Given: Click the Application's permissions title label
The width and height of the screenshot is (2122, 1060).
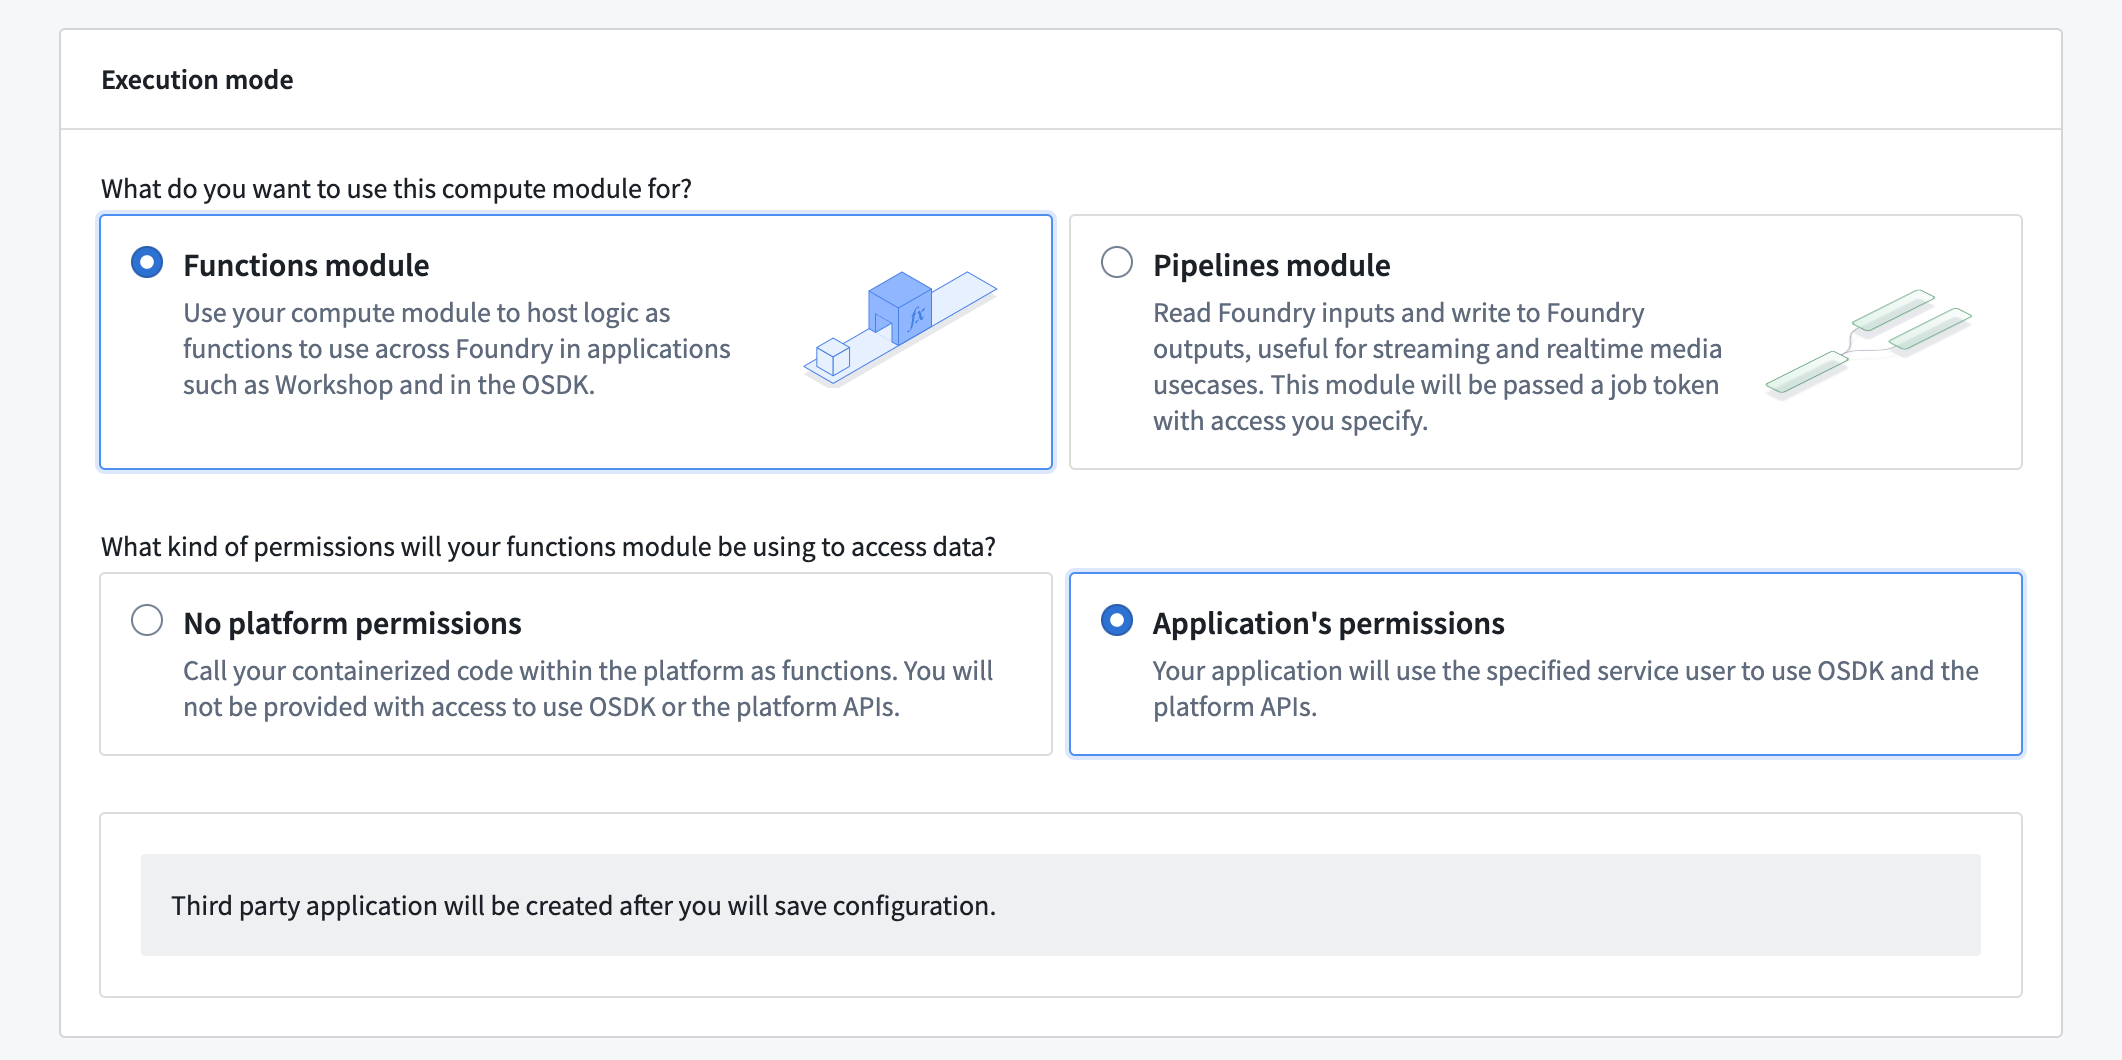Looking at the screenshot, I should click(1329, 622).
